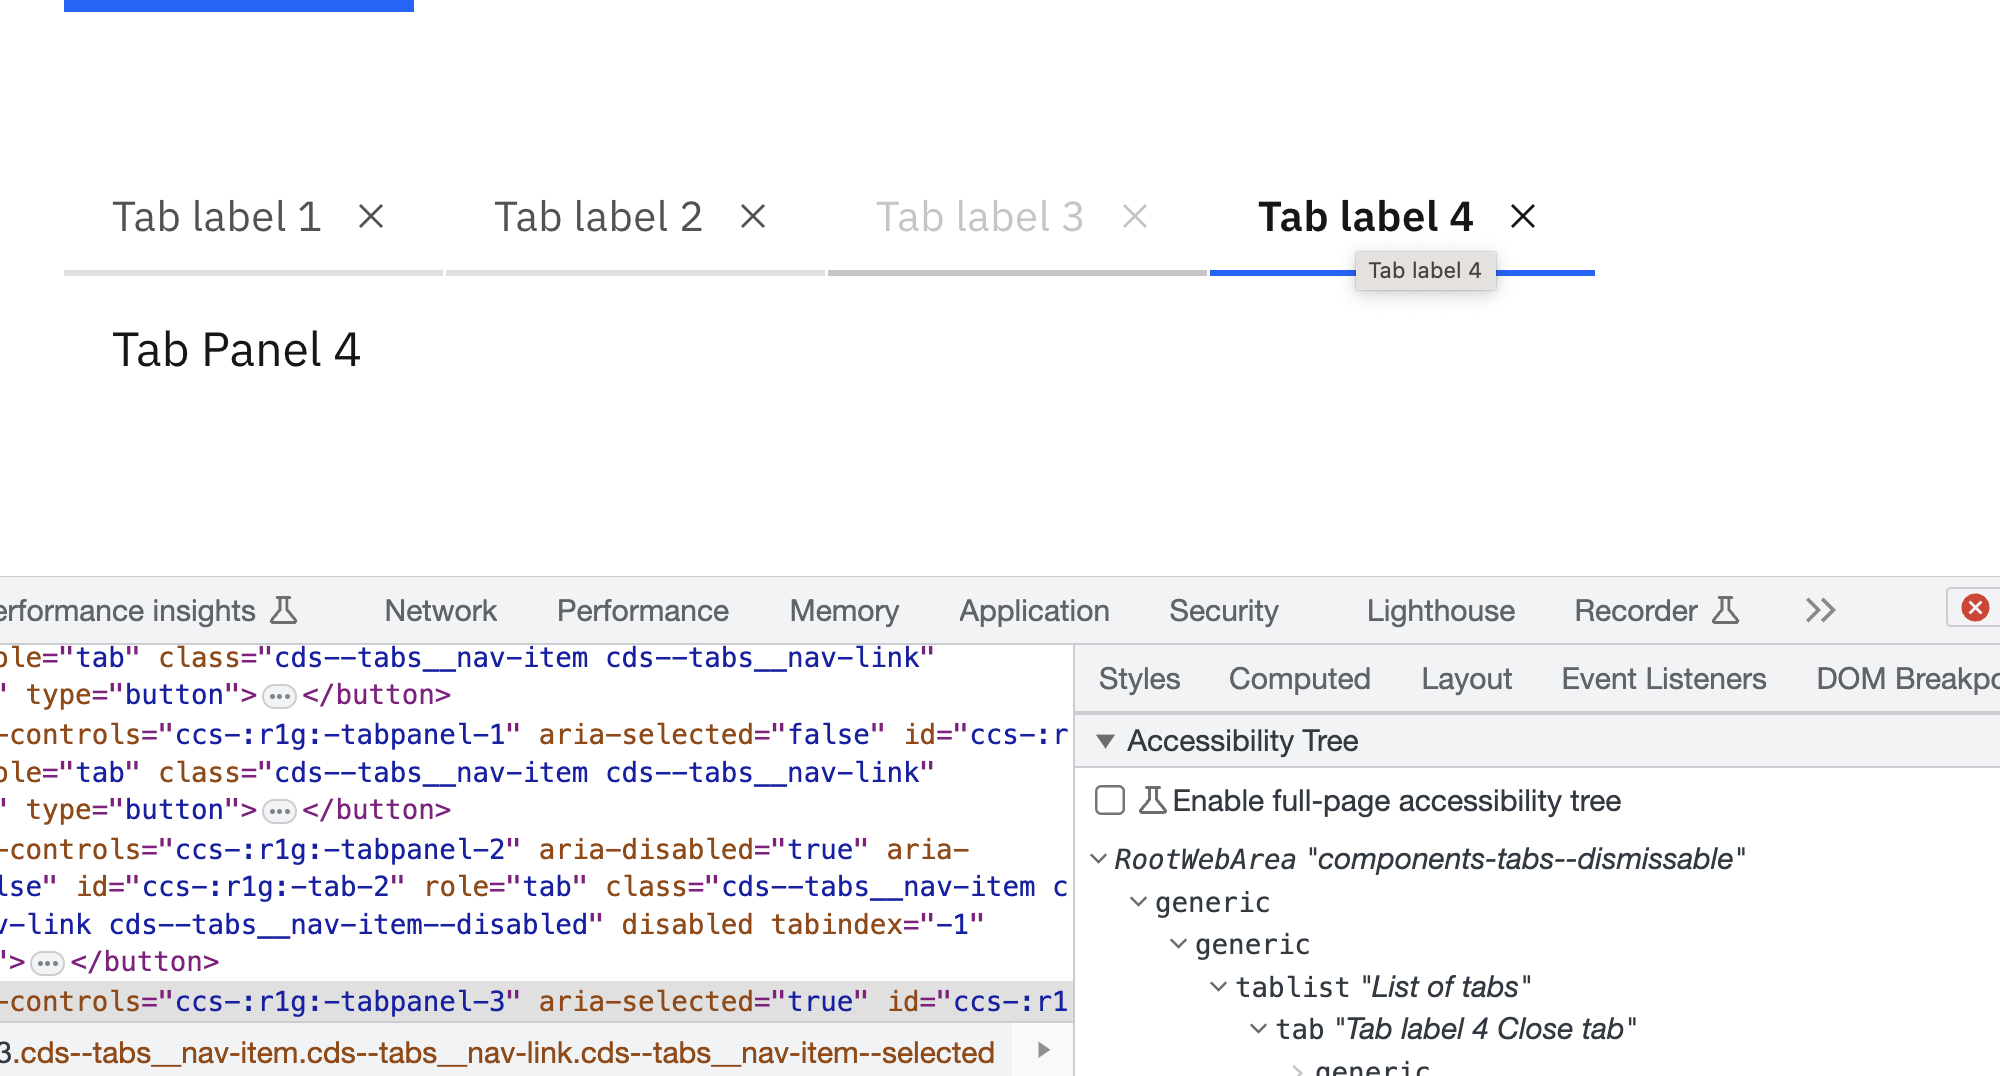Click the red error count icon
Image resolution: width=2000 pixels, height=1076 pixels.
click(1975, 608)
